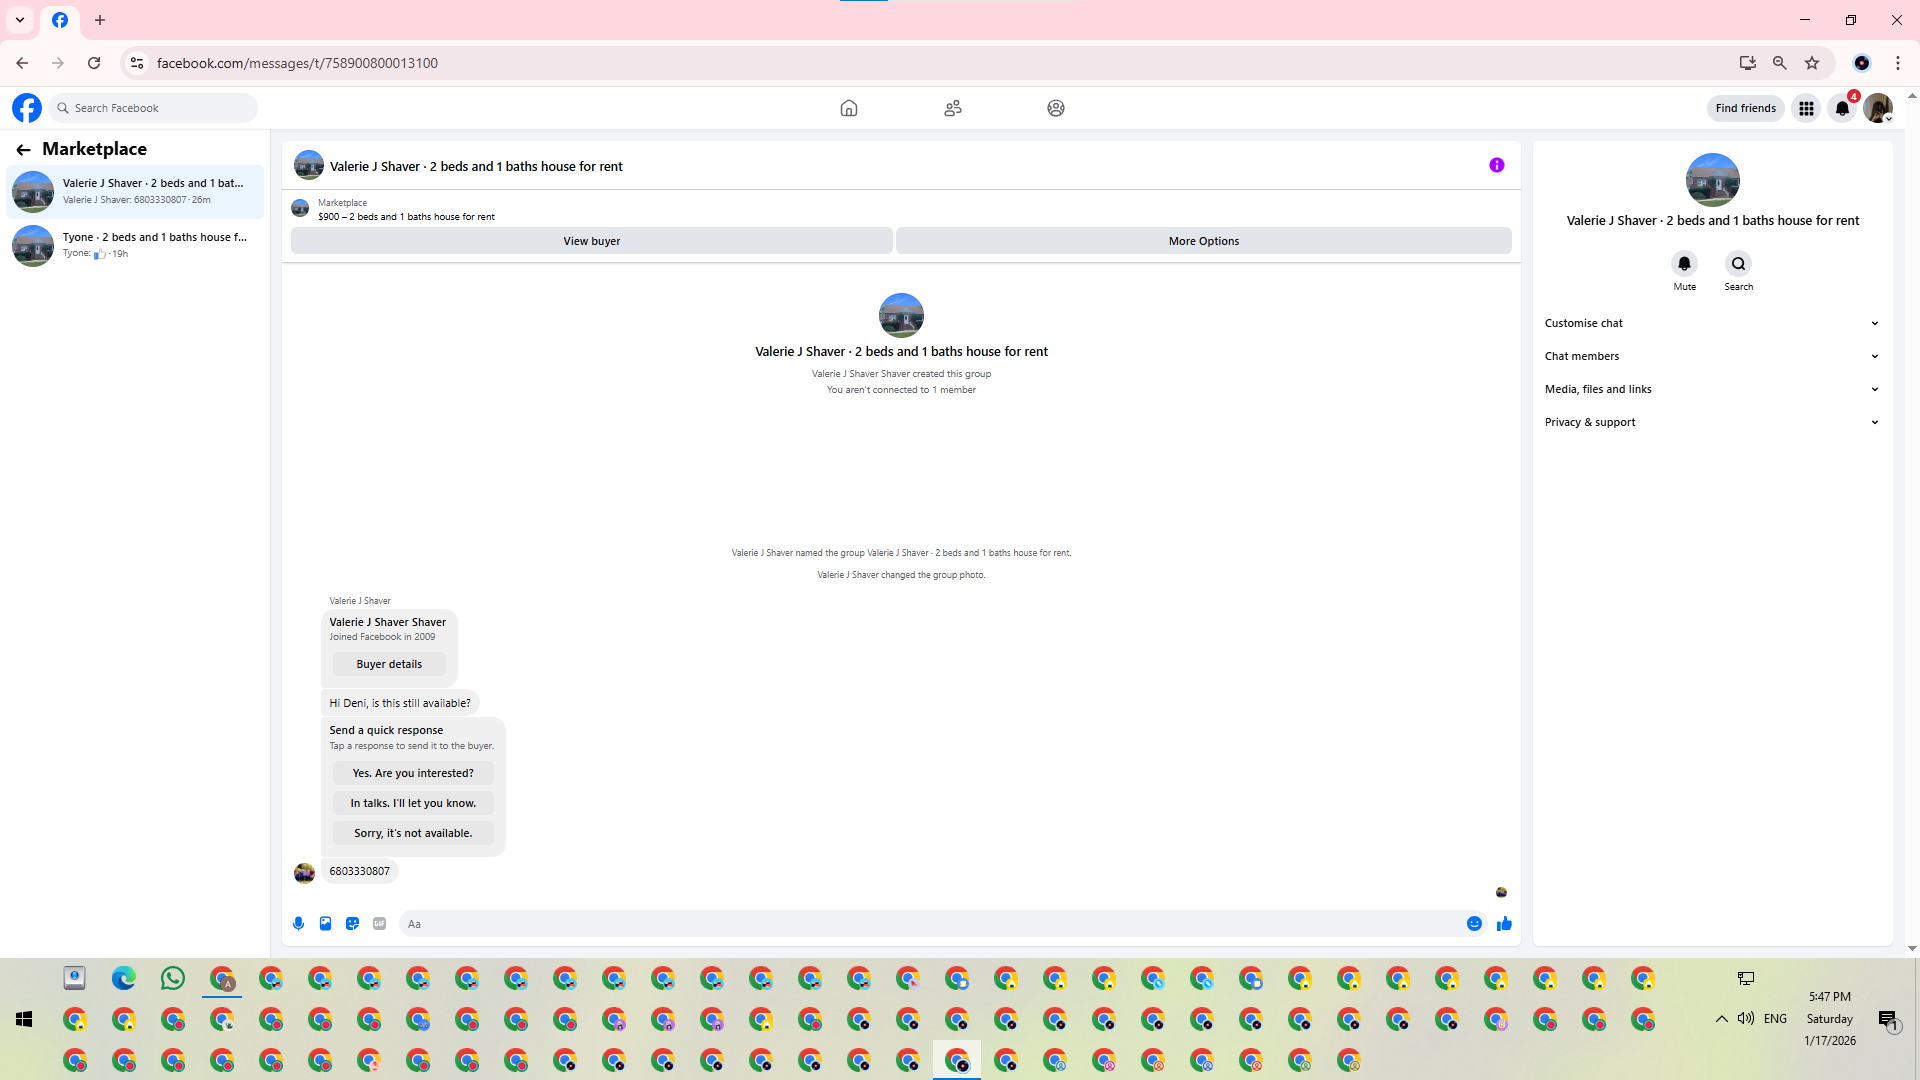Mute this conversation with the bell
Screen dimensions: 1920x1080
pos(1684,264)
